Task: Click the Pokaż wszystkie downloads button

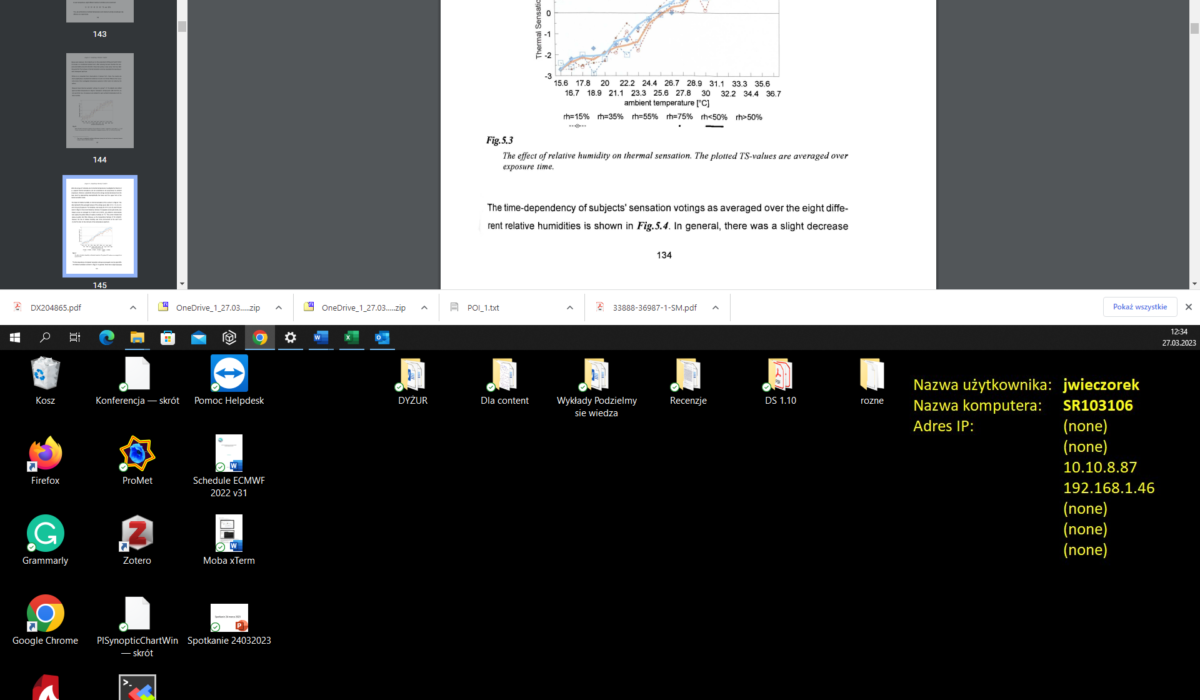Action: tap(1139, 308)
